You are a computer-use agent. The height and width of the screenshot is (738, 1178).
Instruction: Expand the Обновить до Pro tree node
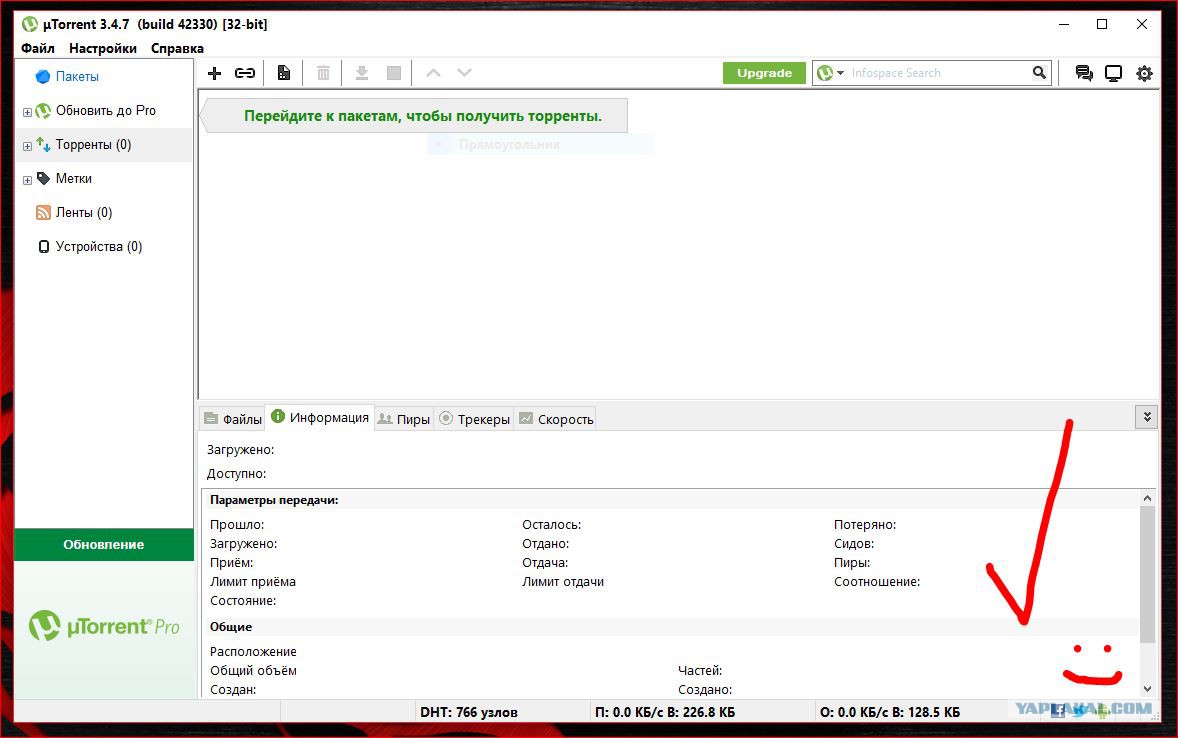point(27,112)
